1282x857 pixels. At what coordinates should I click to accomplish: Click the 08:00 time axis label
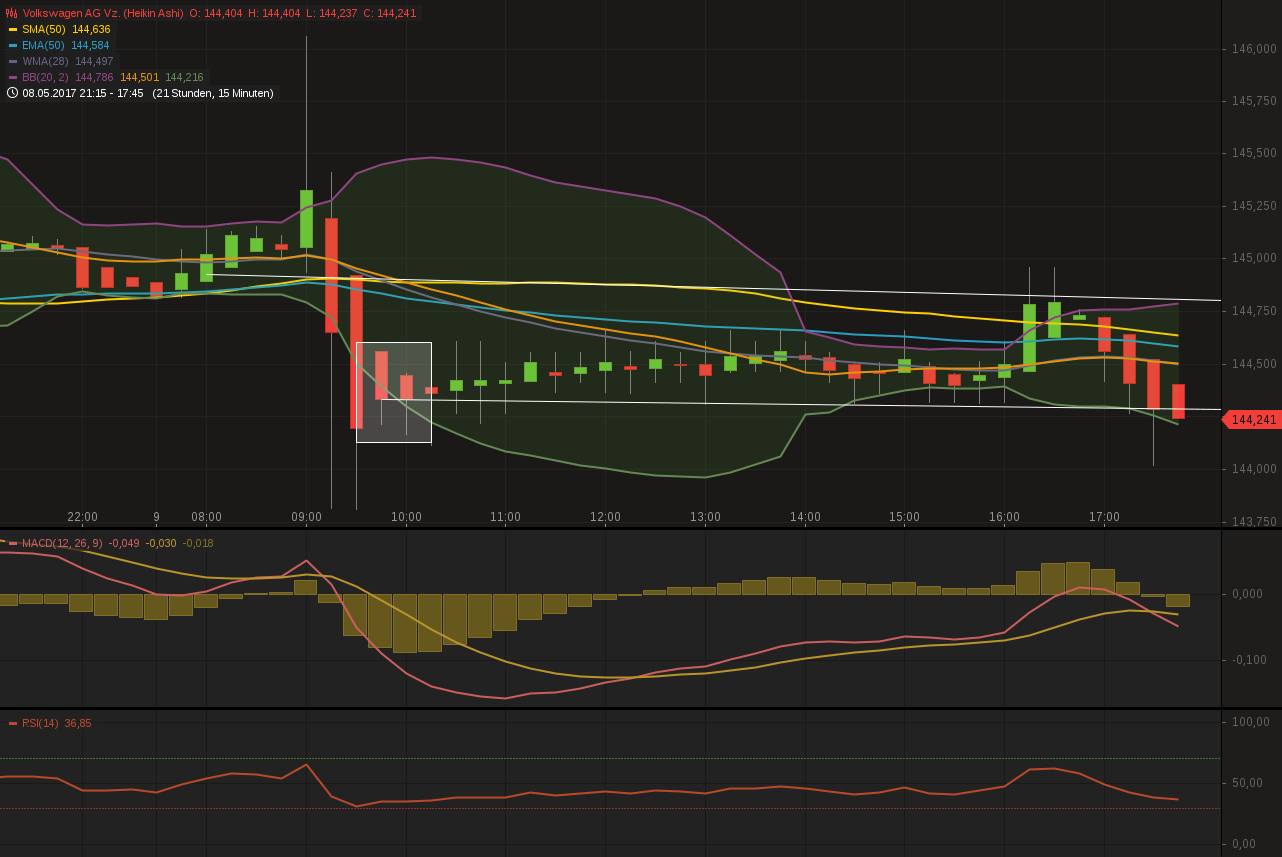pos(207,517)
